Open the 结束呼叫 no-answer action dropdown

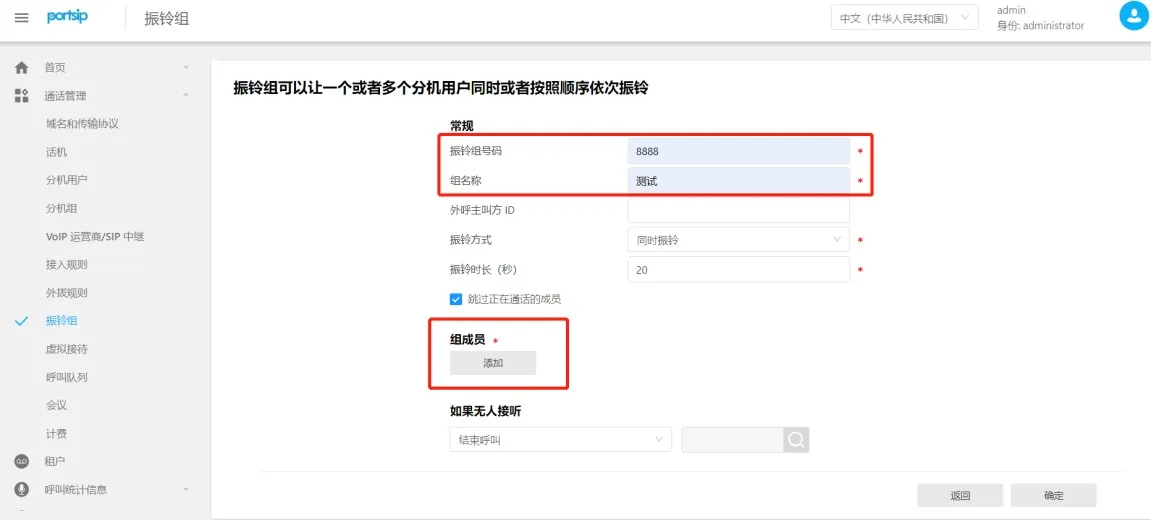[x=561, y=440]
